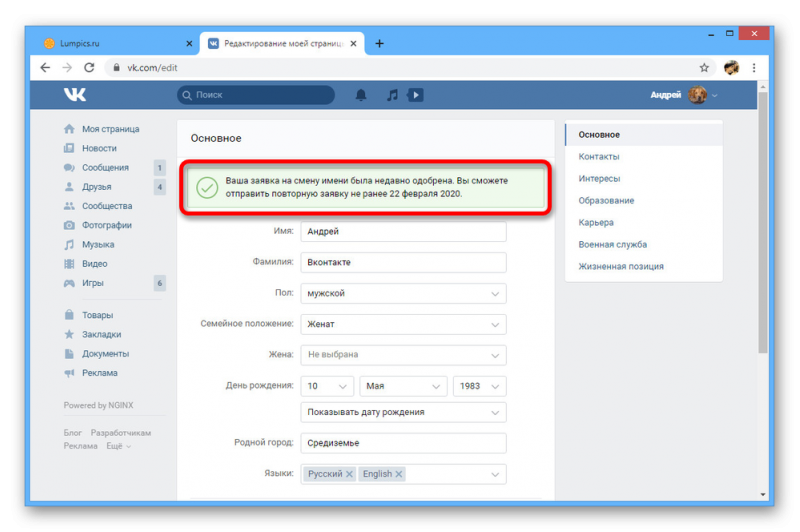
Task: Open Моя страница from sidebar
Action: pos(102,129)
